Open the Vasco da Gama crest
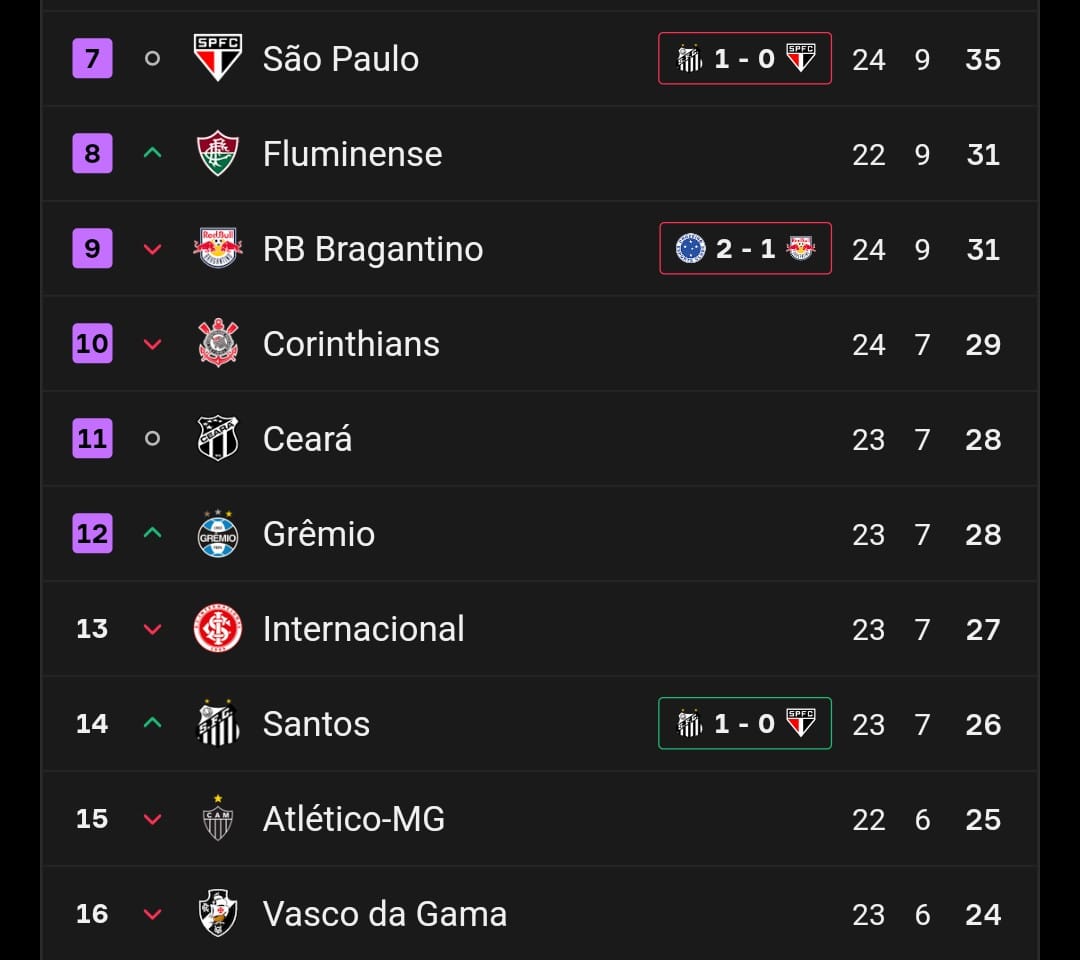This screenshot has width=1080, height=960. click(x=218, y=913)
